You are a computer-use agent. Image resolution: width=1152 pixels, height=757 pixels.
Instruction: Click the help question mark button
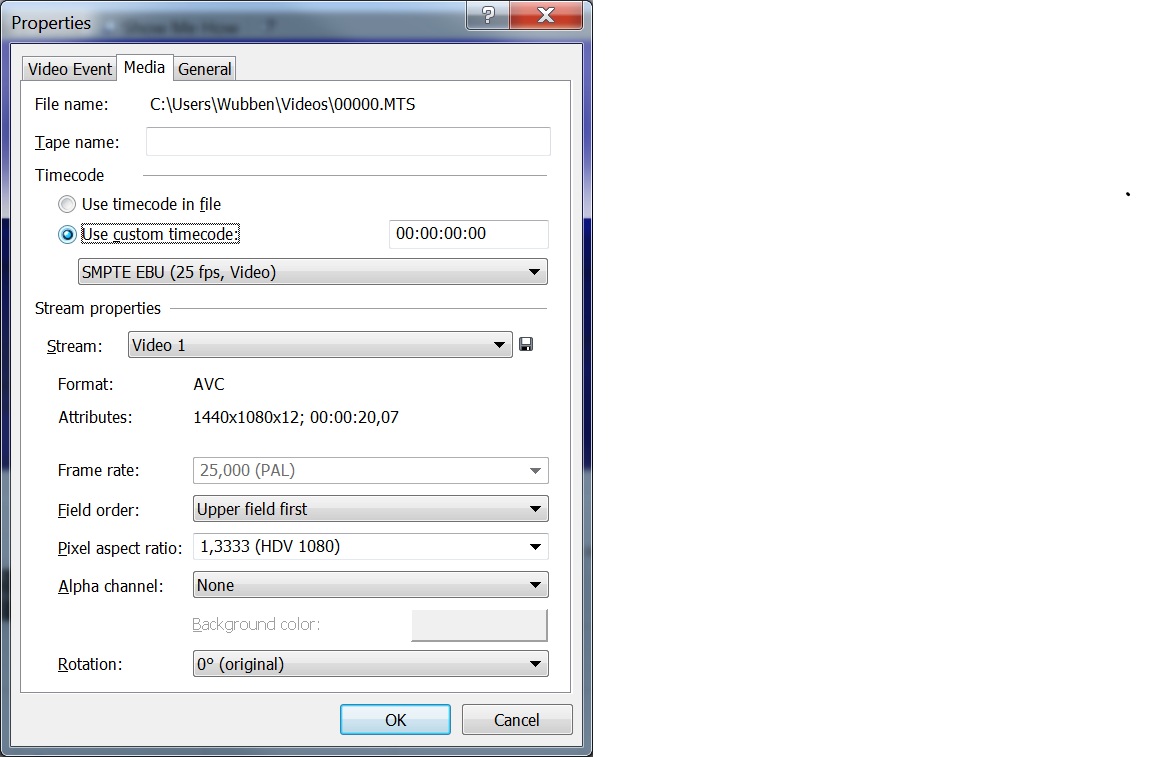click(x=488, y=15)
